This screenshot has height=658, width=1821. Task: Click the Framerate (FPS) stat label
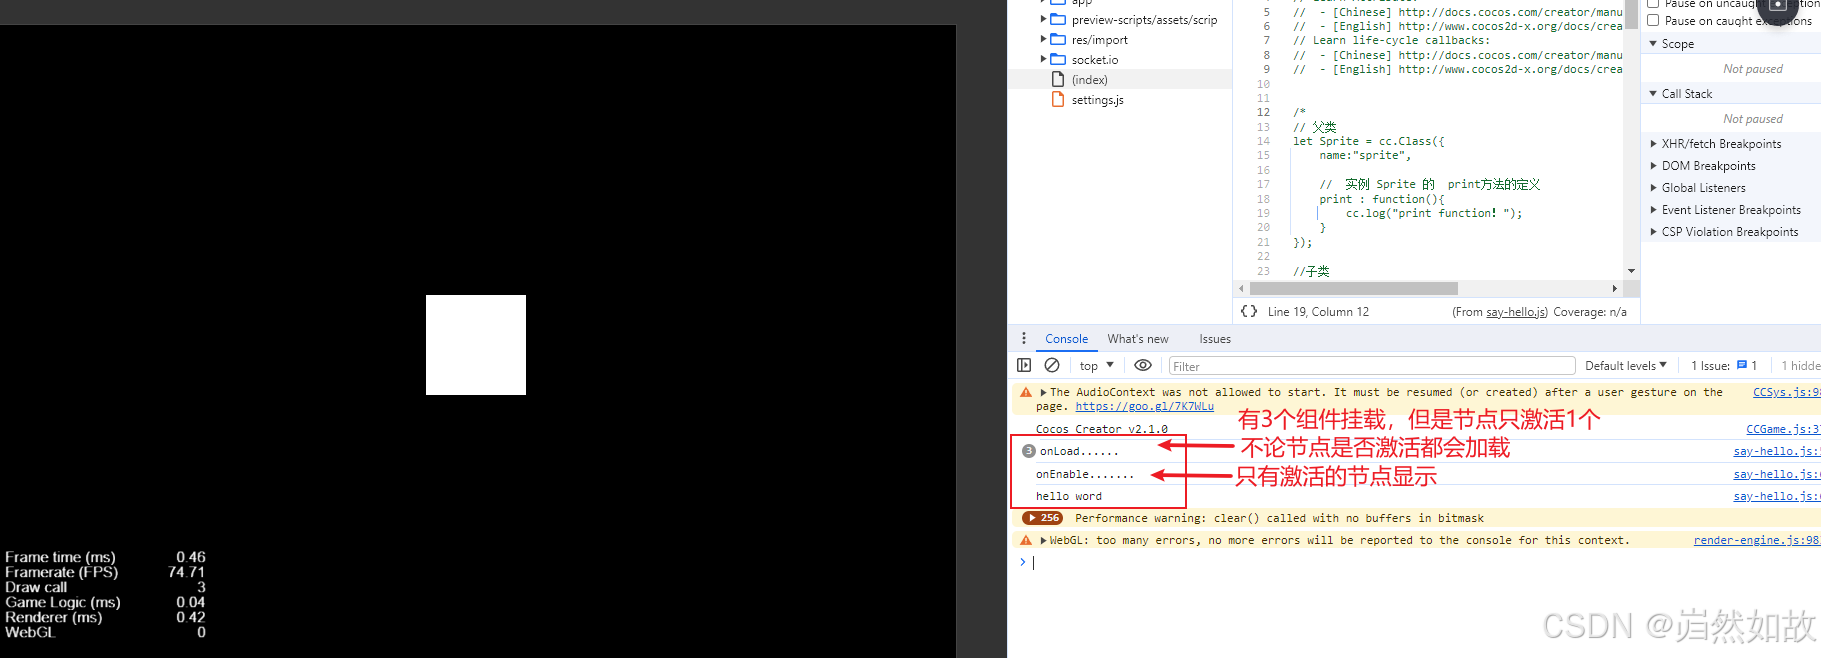62,572
